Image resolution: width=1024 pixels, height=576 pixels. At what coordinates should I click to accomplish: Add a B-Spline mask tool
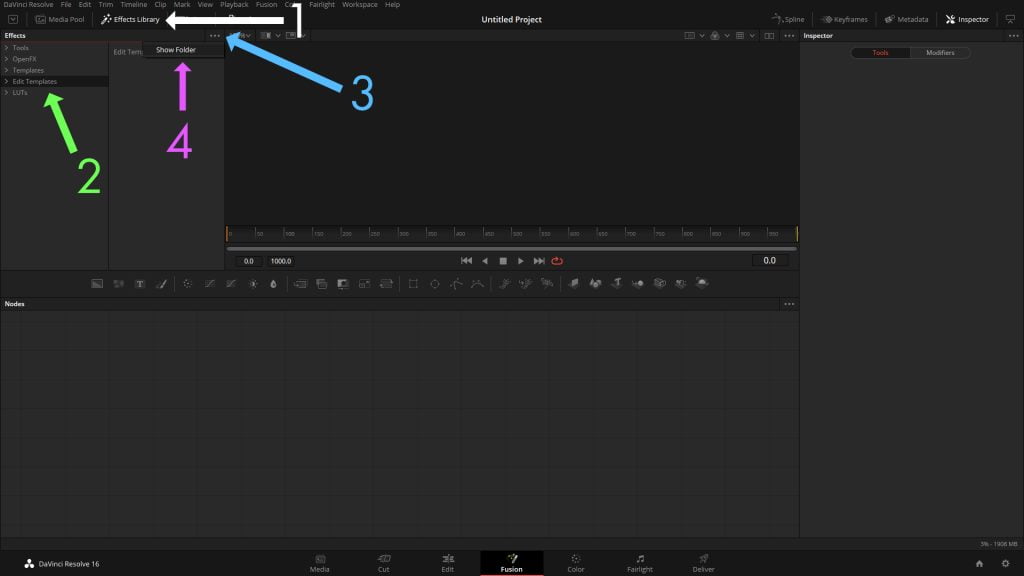pyautogui.click(x=477, y=283)
